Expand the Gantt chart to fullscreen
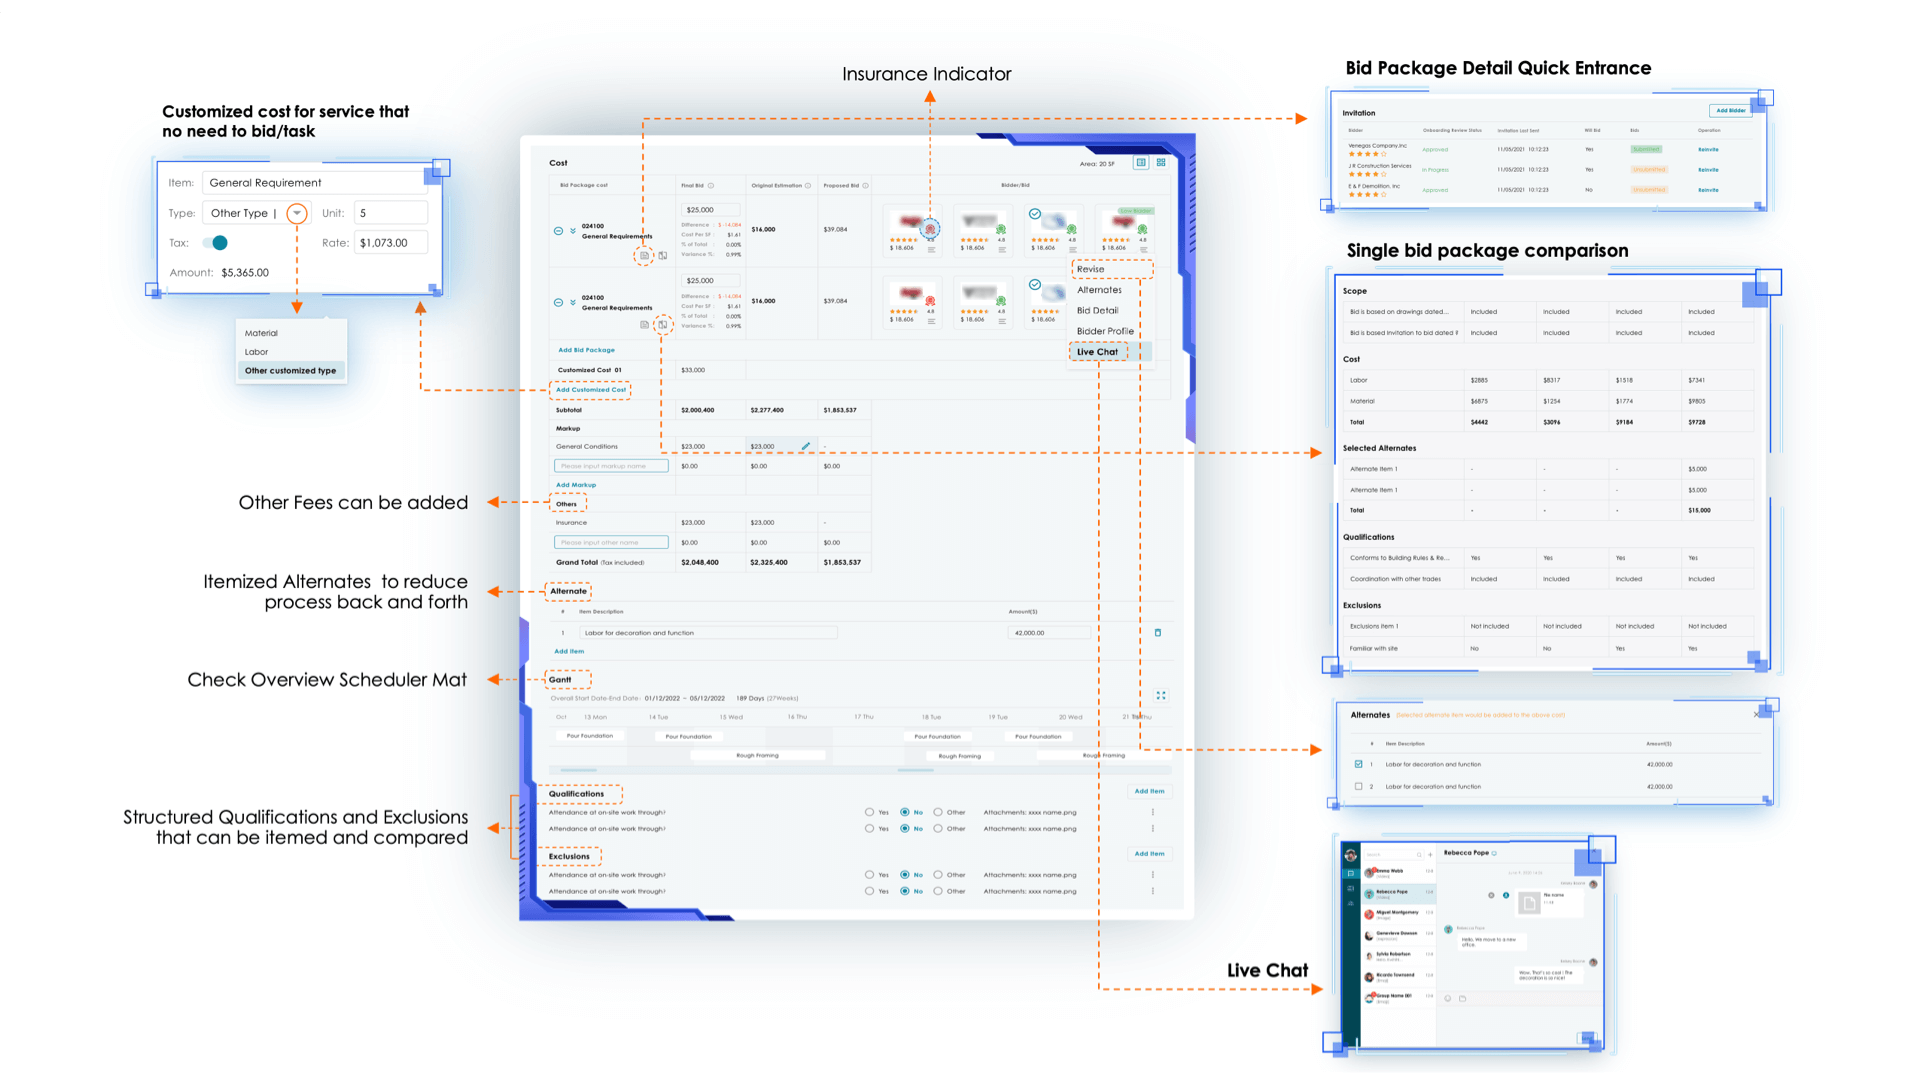 point(1161,695)
